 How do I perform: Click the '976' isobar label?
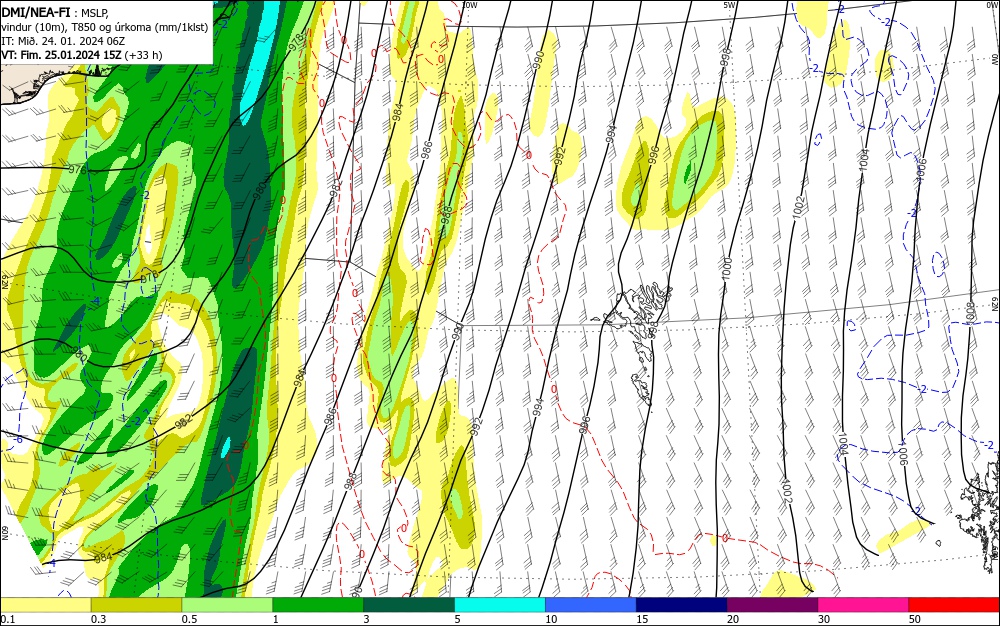77,170
